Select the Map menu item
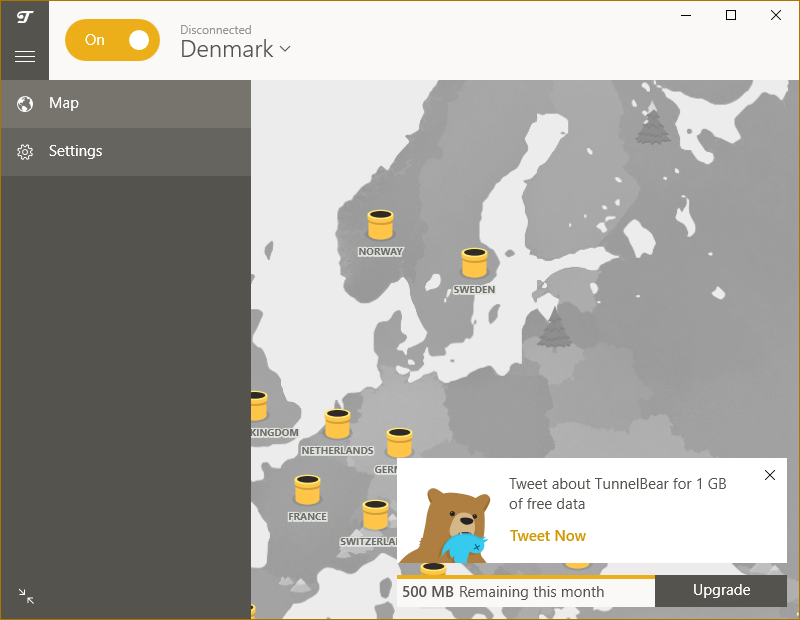The image size is (800, 620). [126, 104]
